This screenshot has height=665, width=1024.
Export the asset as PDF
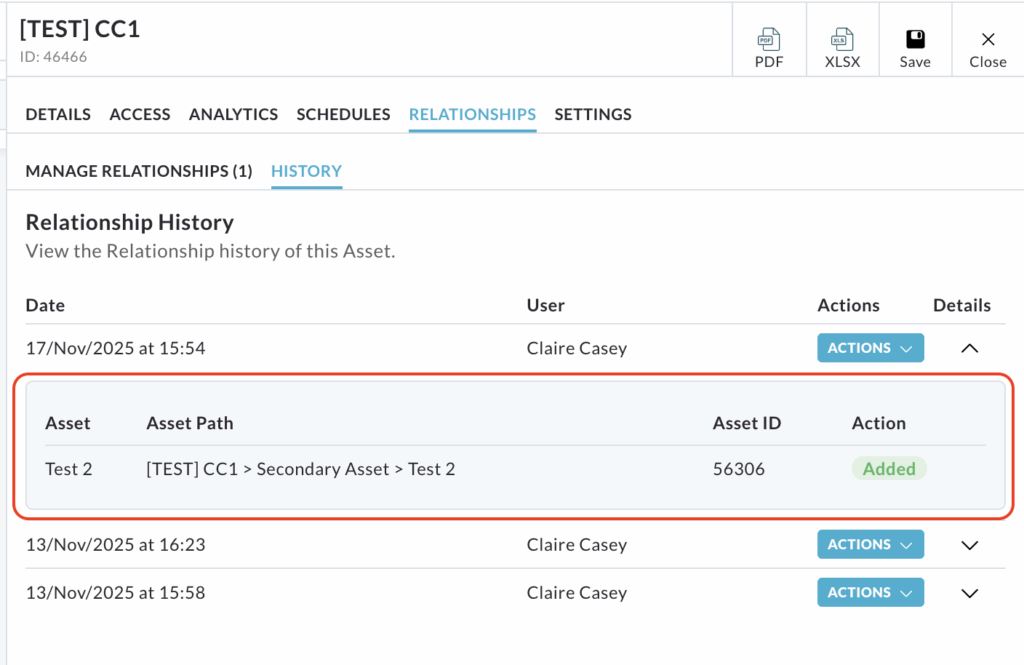click(x=768, y=49)
